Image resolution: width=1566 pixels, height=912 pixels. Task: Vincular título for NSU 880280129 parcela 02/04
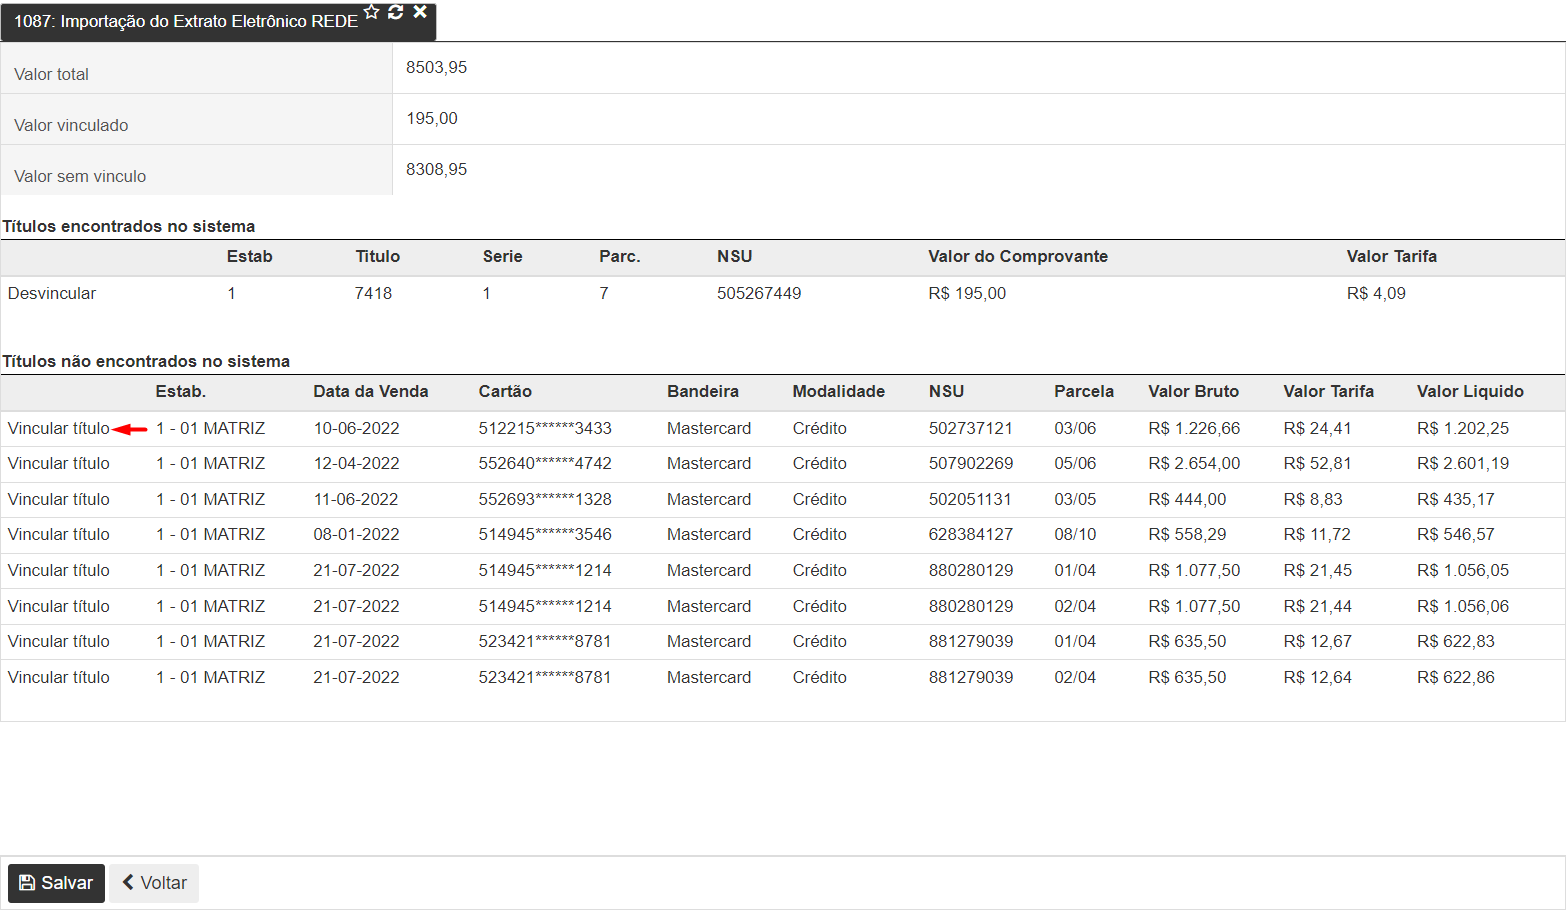[59, 606]
